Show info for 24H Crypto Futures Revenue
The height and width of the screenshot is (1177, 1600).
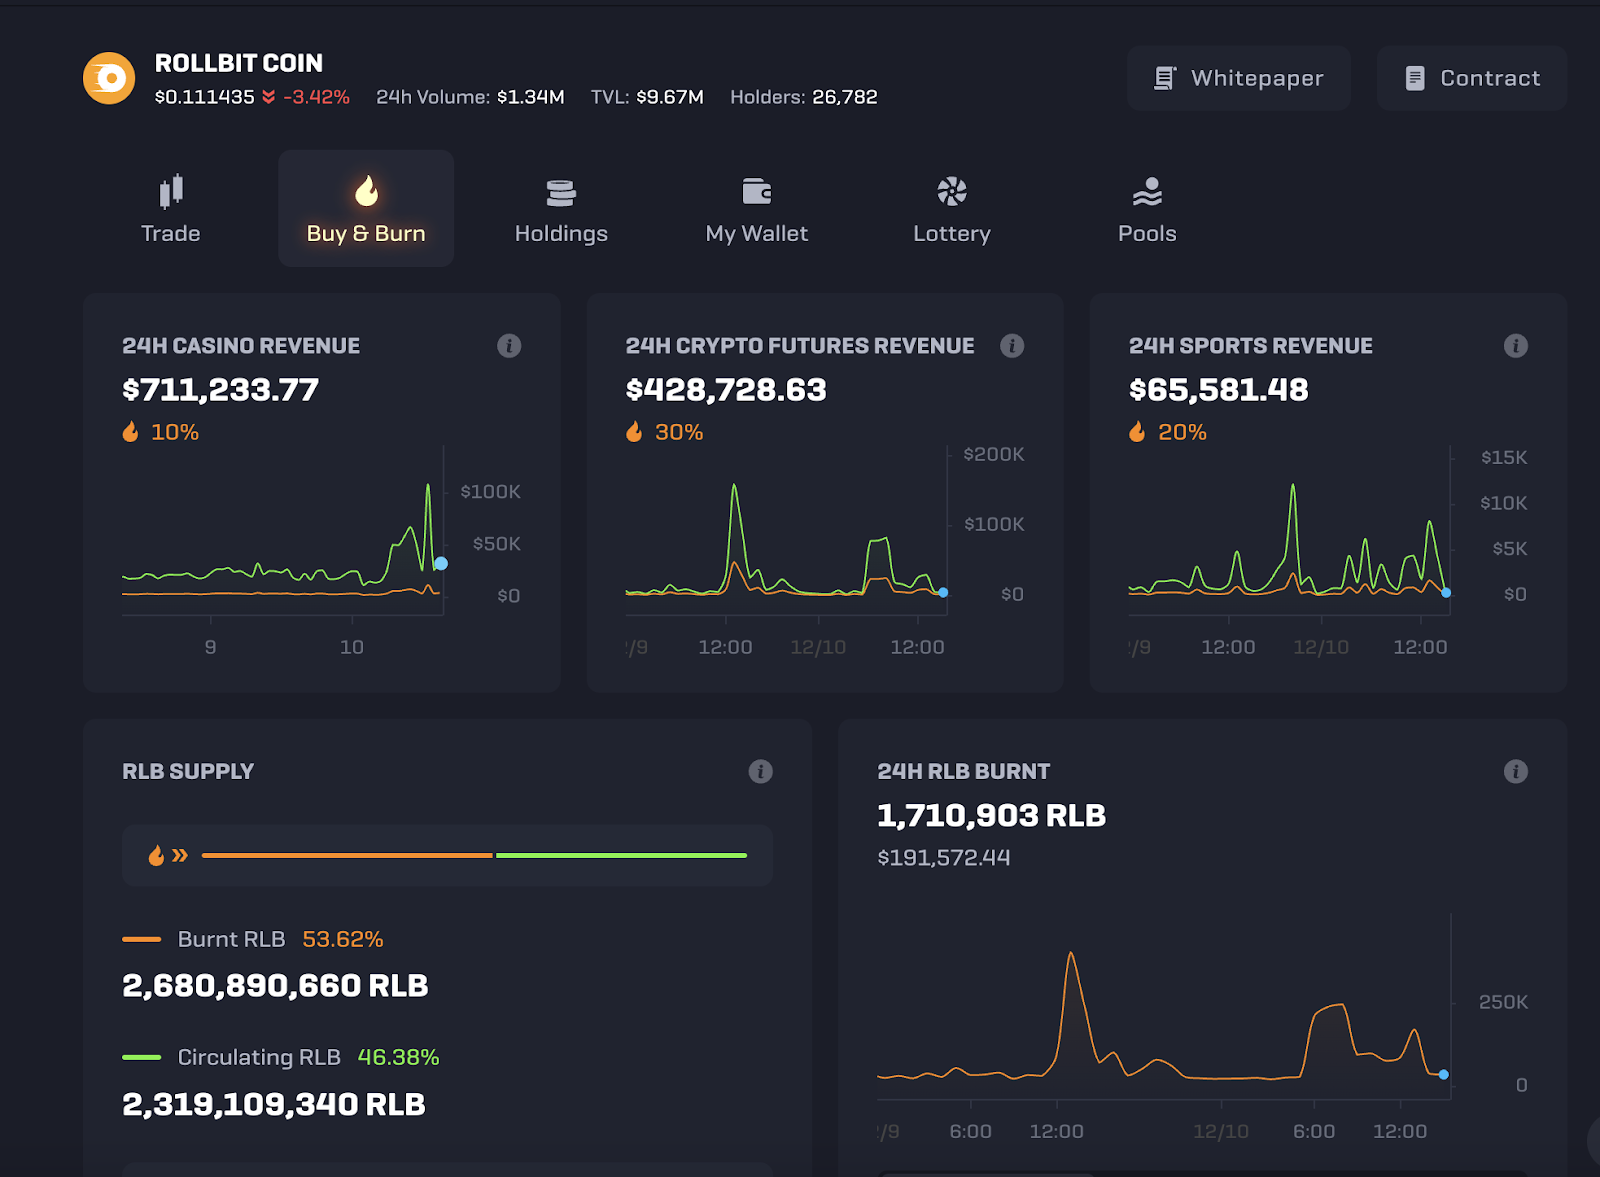pos(1012,346)
